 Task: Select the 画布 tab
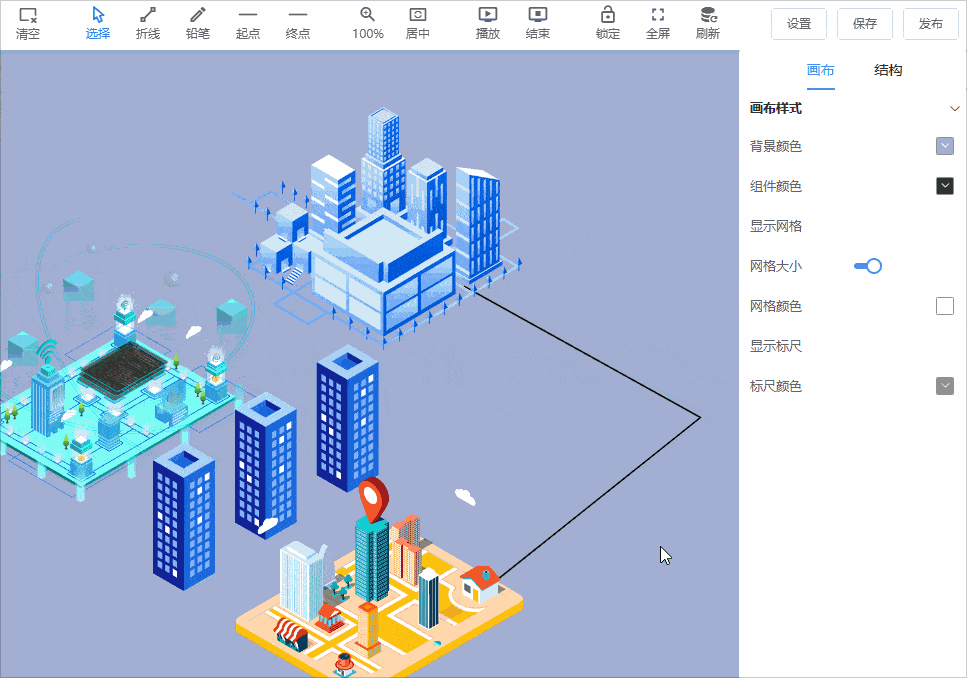821,70
